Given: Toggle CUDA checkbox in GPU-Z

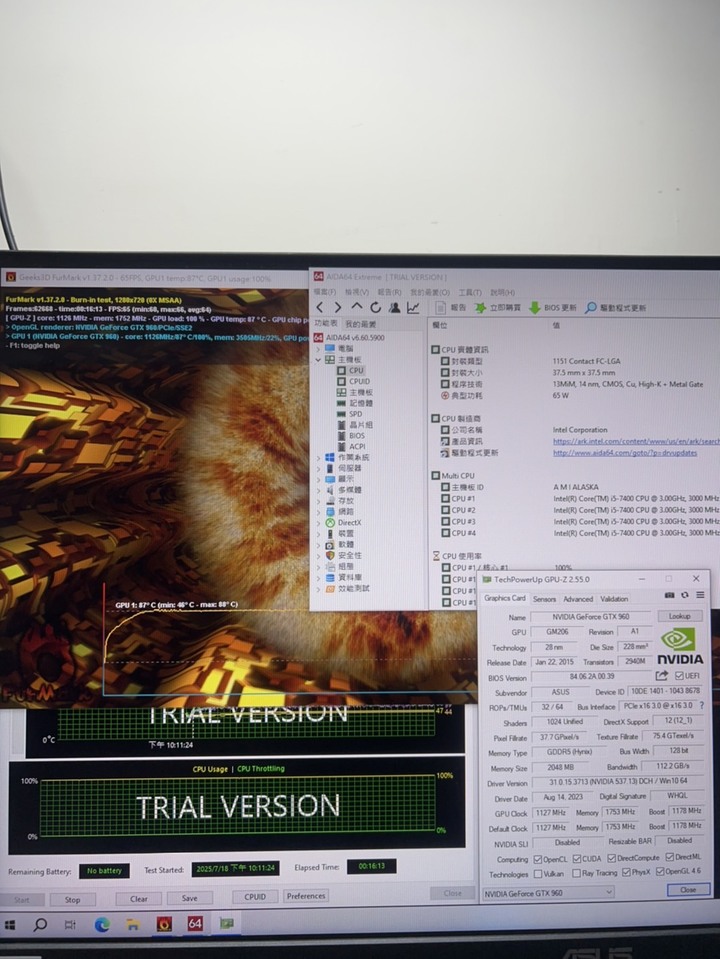Looking at the screenshot, I should coord(576,859).
